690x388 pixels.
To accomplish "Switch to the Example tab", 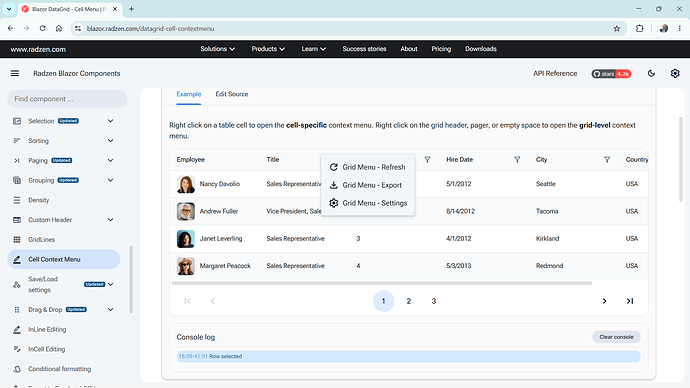I will 189,94.
